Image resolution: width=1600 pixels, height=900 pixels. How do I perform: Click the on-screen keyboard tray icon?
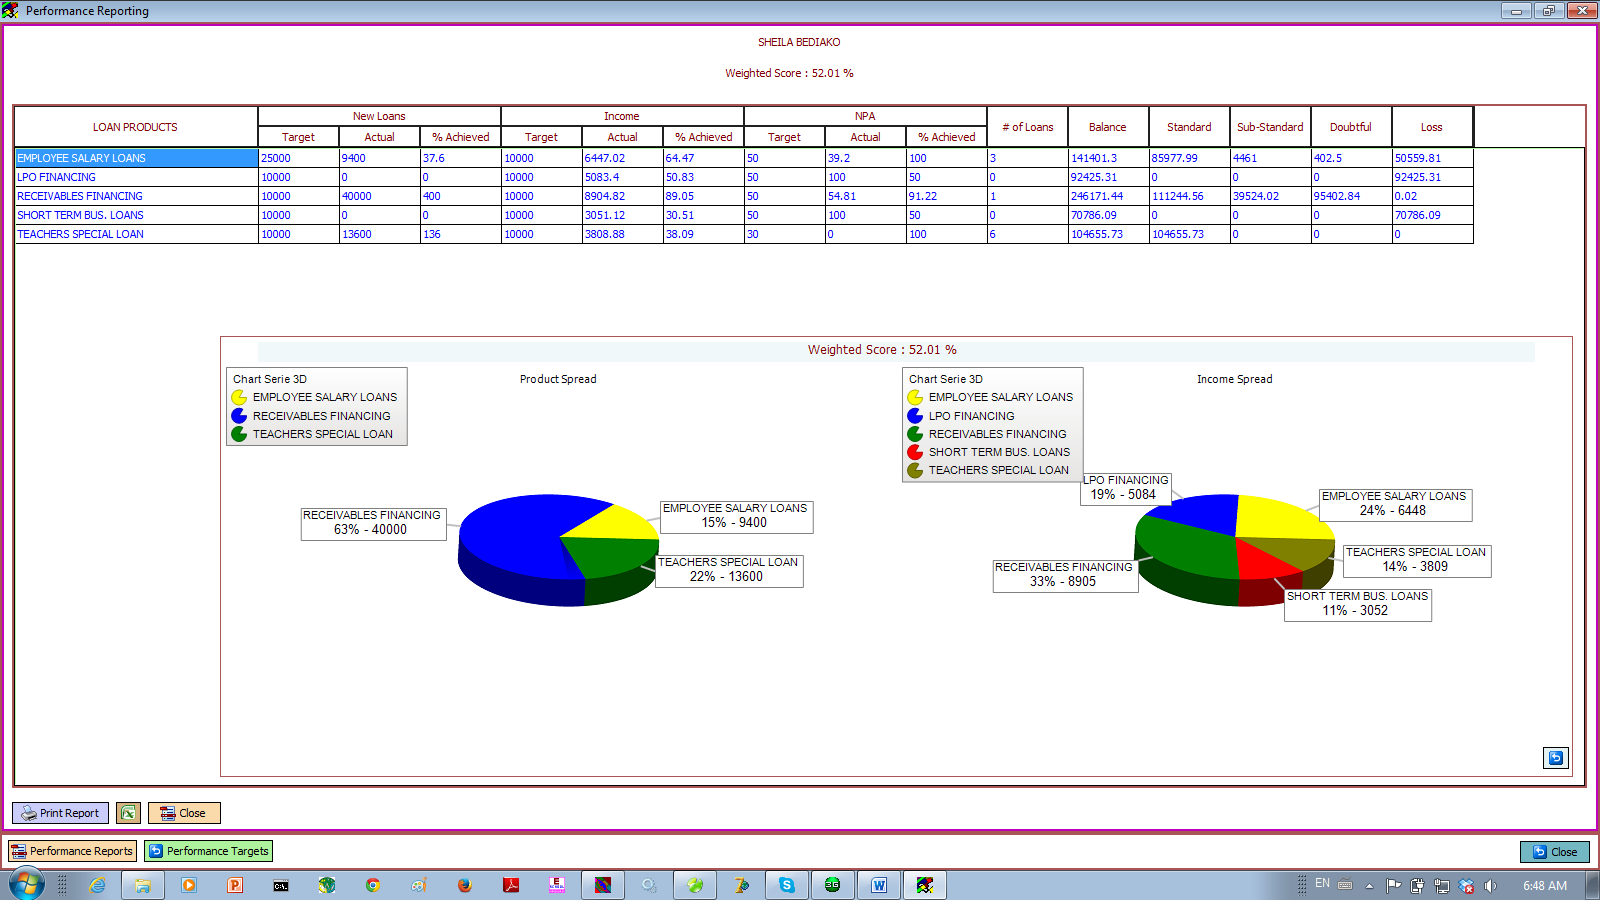pos(1345,884)
